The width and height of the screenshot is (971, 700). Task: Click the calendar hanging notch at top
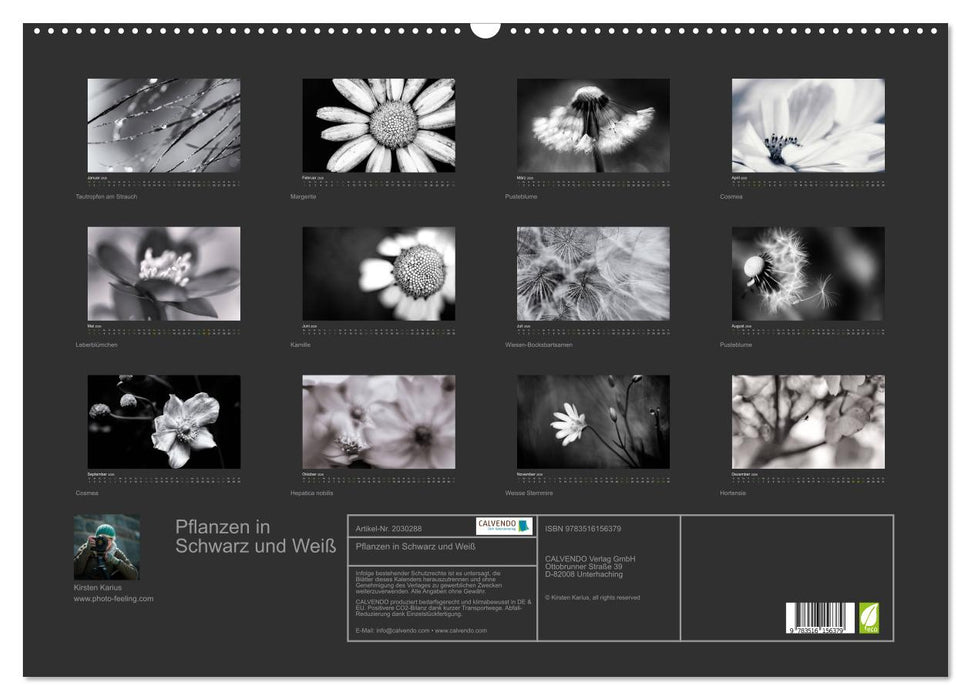485,29
